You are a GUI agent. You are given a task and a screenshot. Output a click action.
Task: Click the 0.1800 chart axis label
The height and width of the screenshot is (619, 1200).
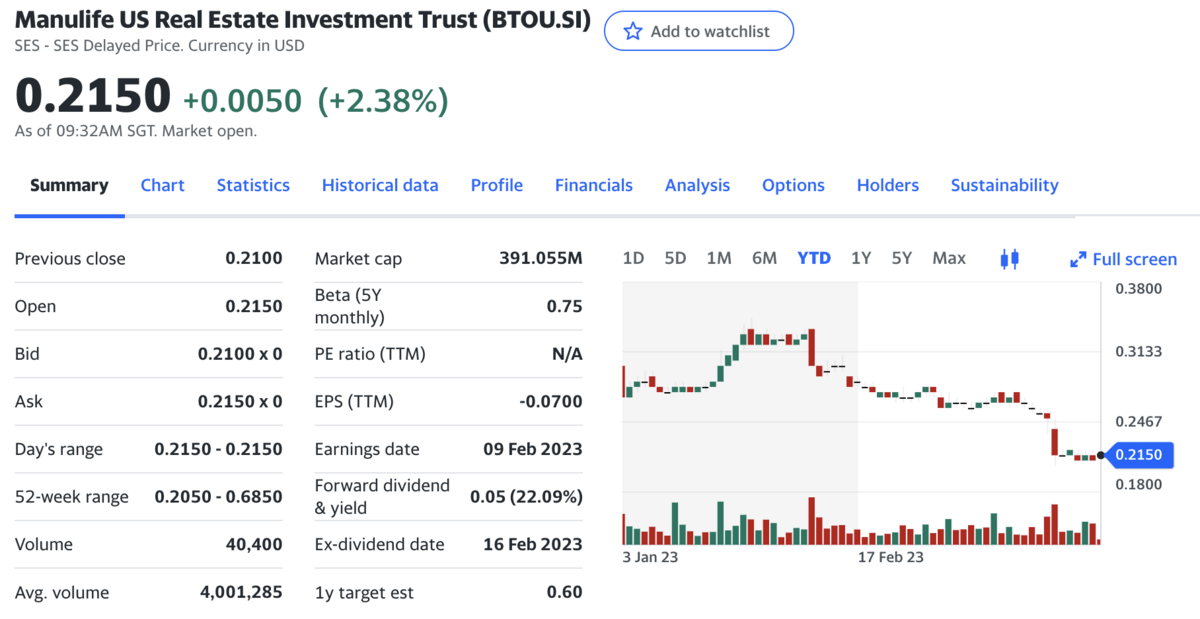(1138, 484)
